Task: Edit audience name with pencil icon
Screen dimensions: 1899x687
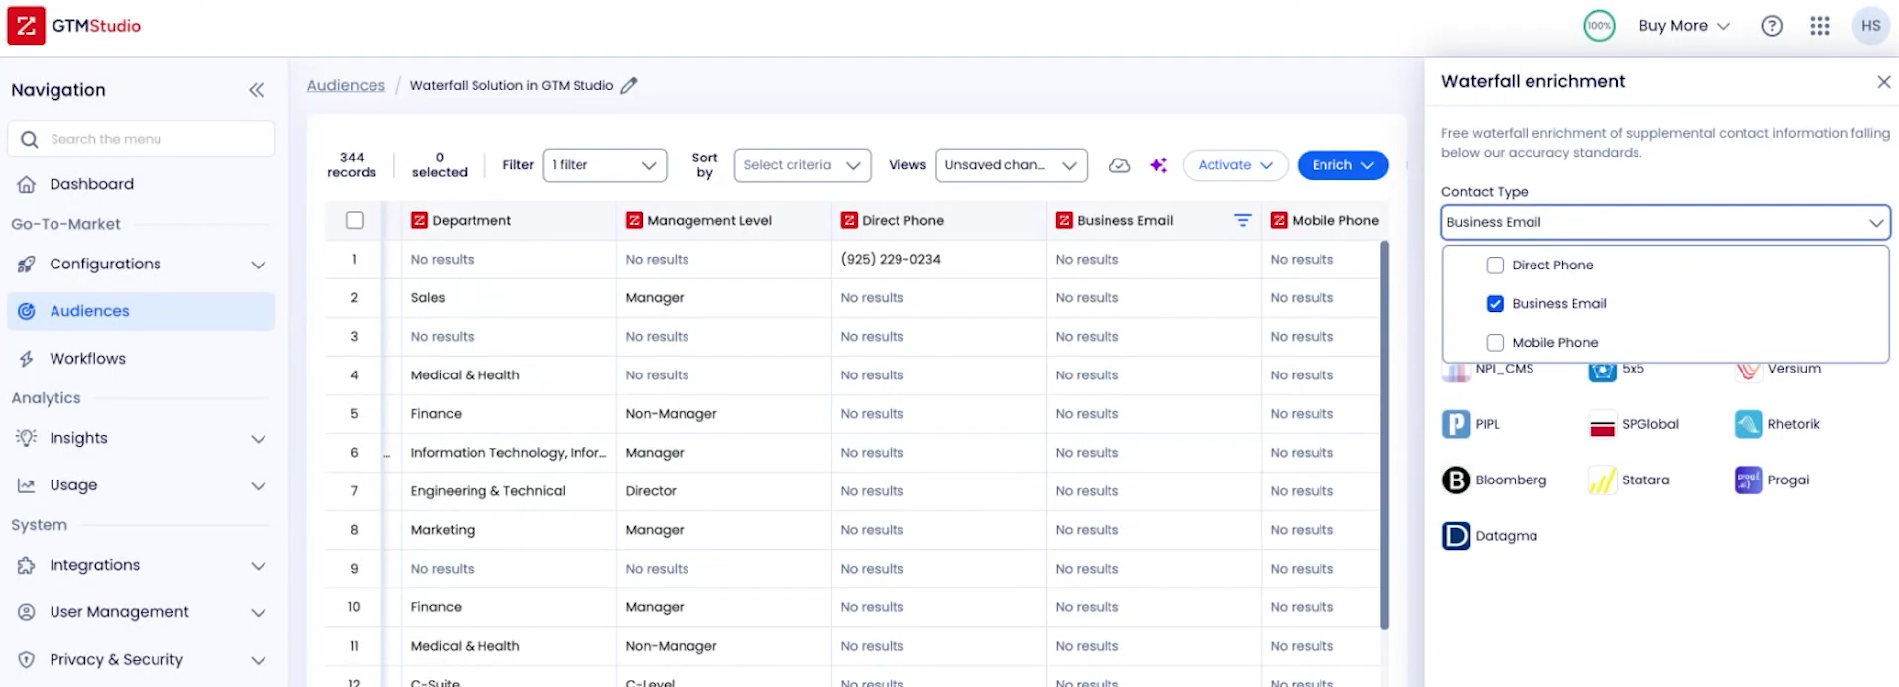Action: click(629, 85)
